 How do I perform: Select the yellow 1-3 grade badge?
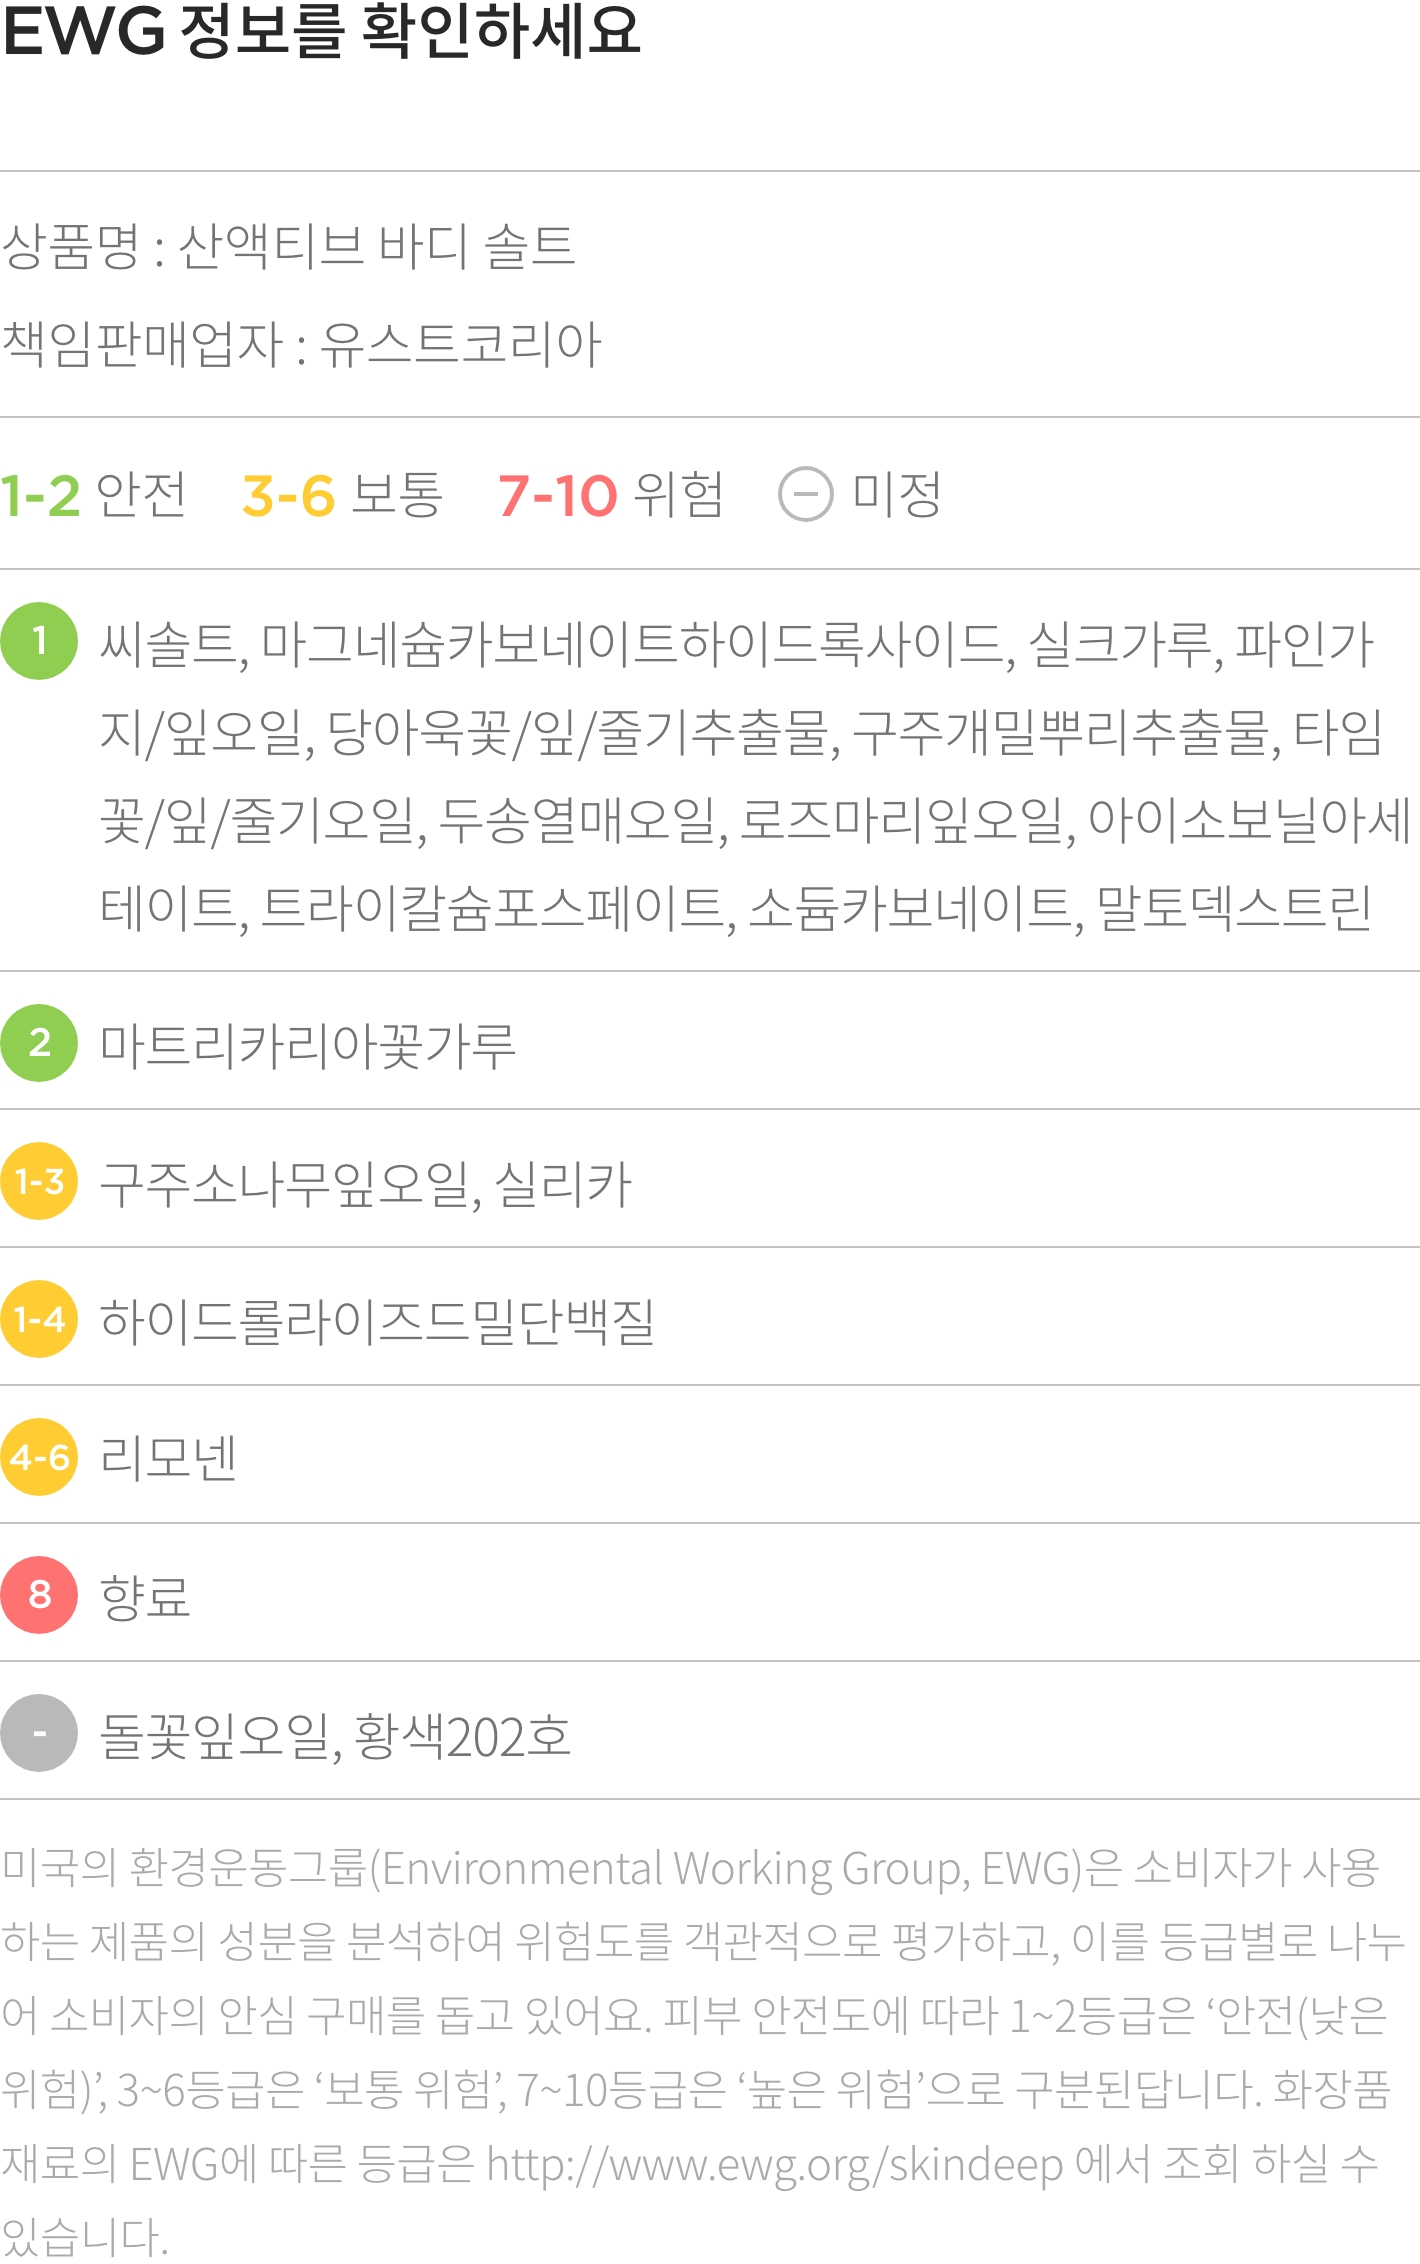point(39,1181)
